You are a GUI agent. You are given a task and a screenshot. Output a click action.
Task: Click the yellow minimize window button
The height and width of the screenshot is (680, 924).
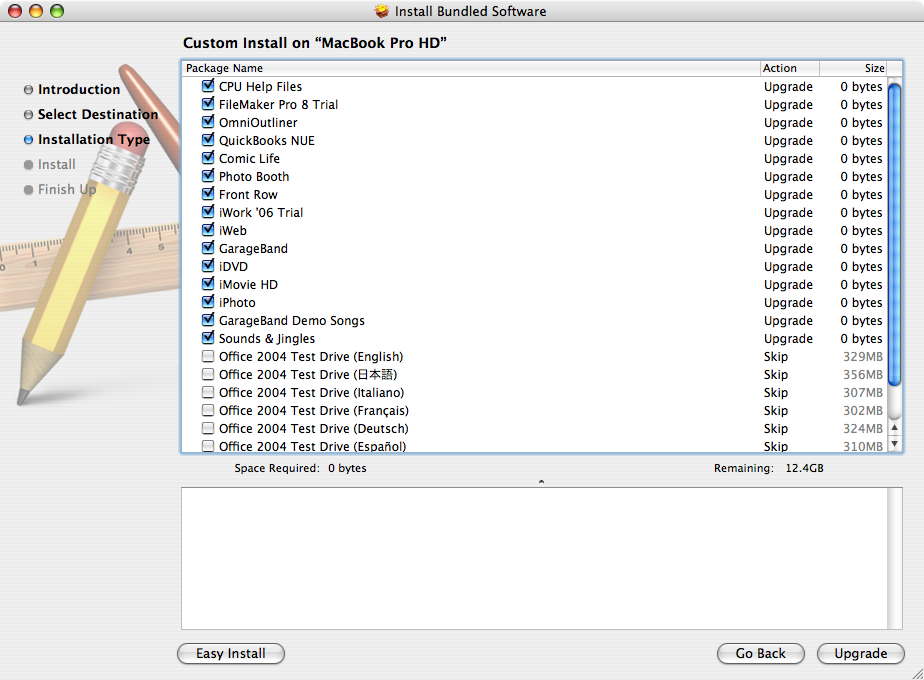click(36, 11)
